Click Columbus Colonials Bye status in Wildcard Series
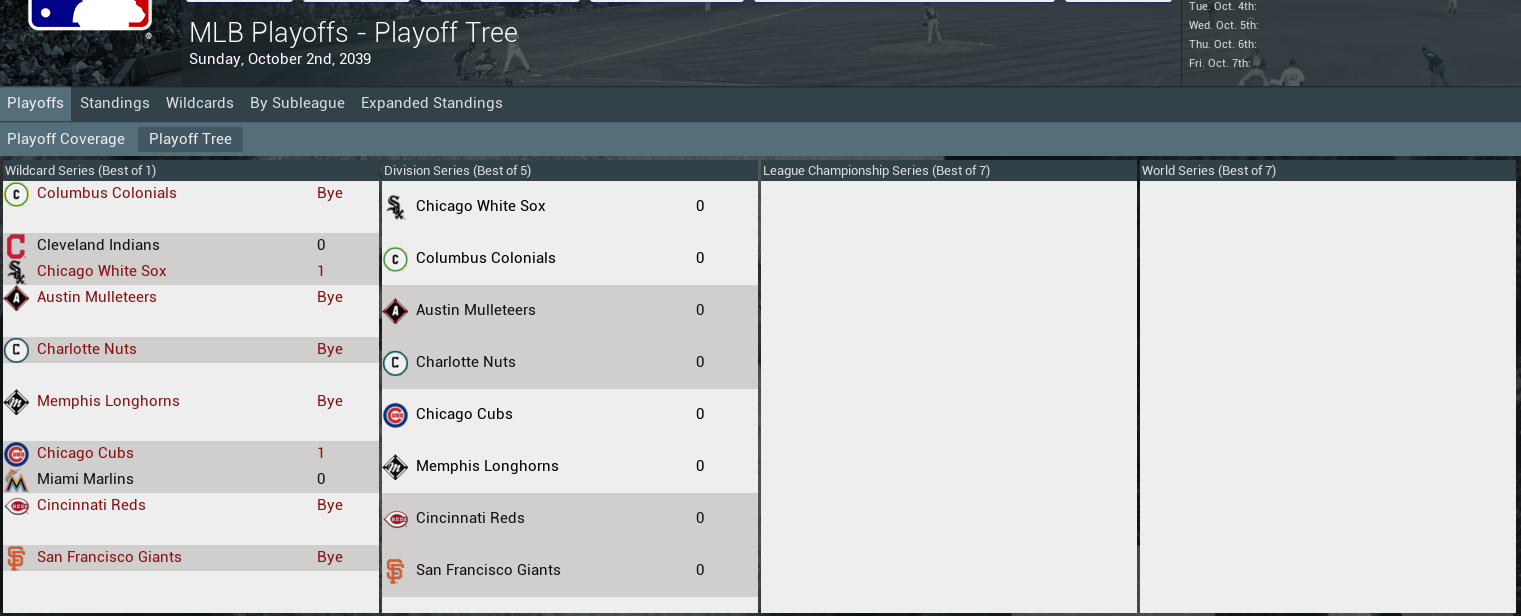Viewport: 1521px width, 616px height. pyautogui.click(x=330, y=193)
